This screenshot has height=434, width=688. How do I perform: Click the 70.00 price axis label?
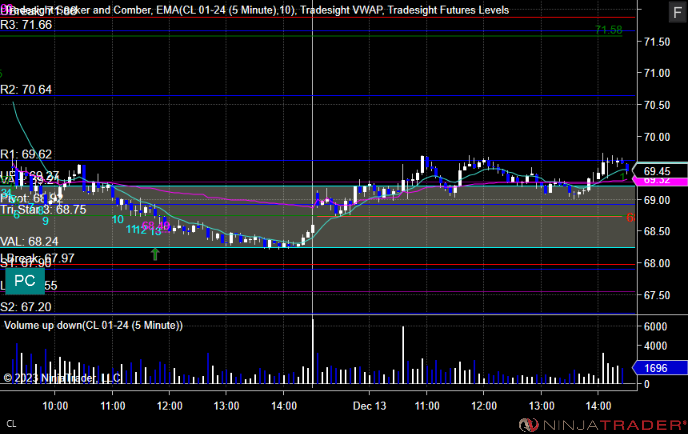[657, 137]
